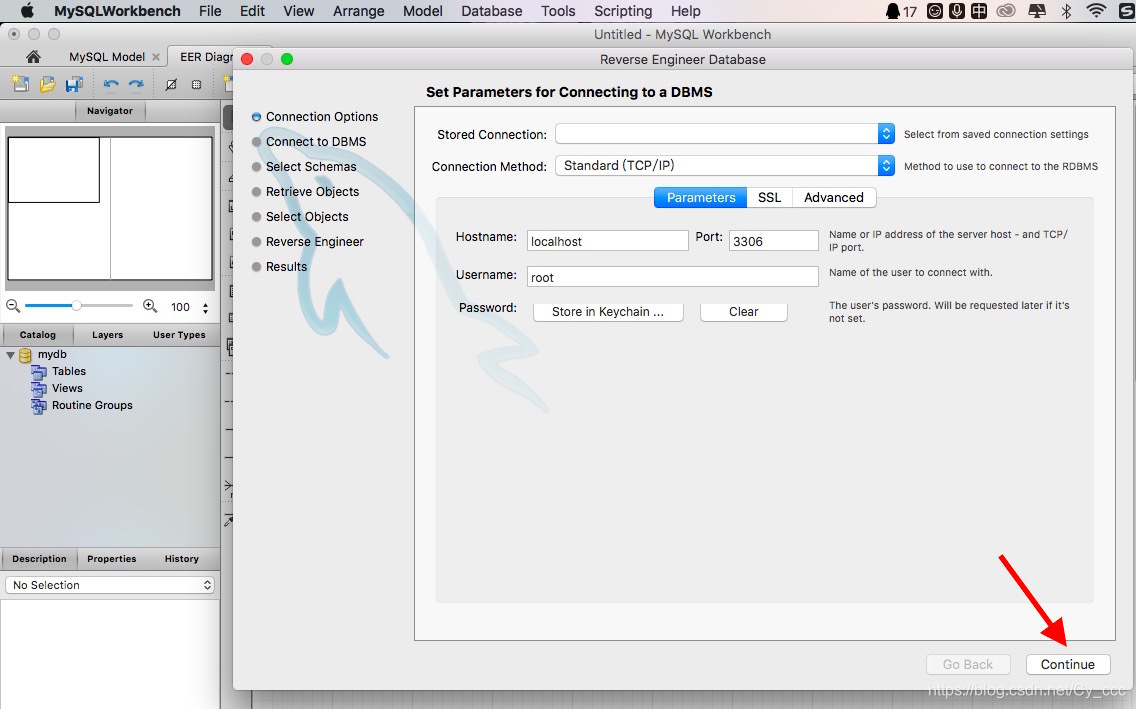1136x709 pixels.
Task: Open the home screen tab icon
Action: (x=33, y=56)
